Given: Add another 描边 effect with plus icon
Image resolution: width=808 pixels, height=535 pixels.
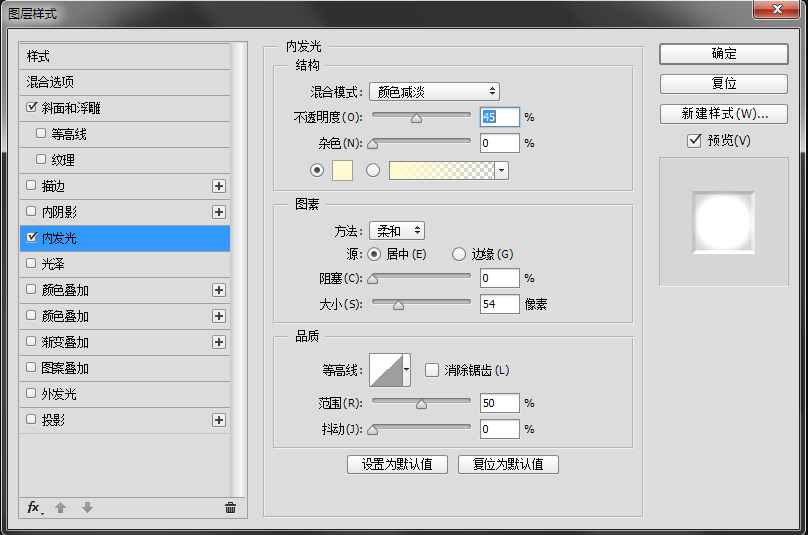Looking at the screenshot, I should (x=219, y=186).
